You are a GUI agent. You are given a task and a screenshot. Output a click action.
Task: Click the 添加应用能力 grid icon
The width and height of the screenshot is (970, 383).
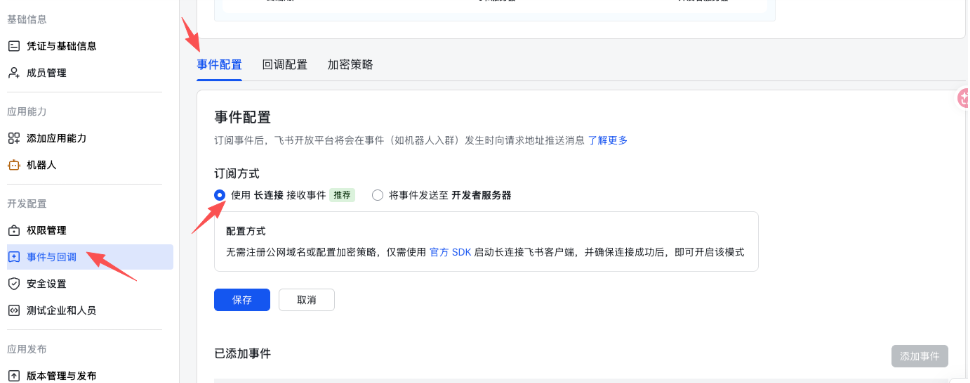point(14,138)
